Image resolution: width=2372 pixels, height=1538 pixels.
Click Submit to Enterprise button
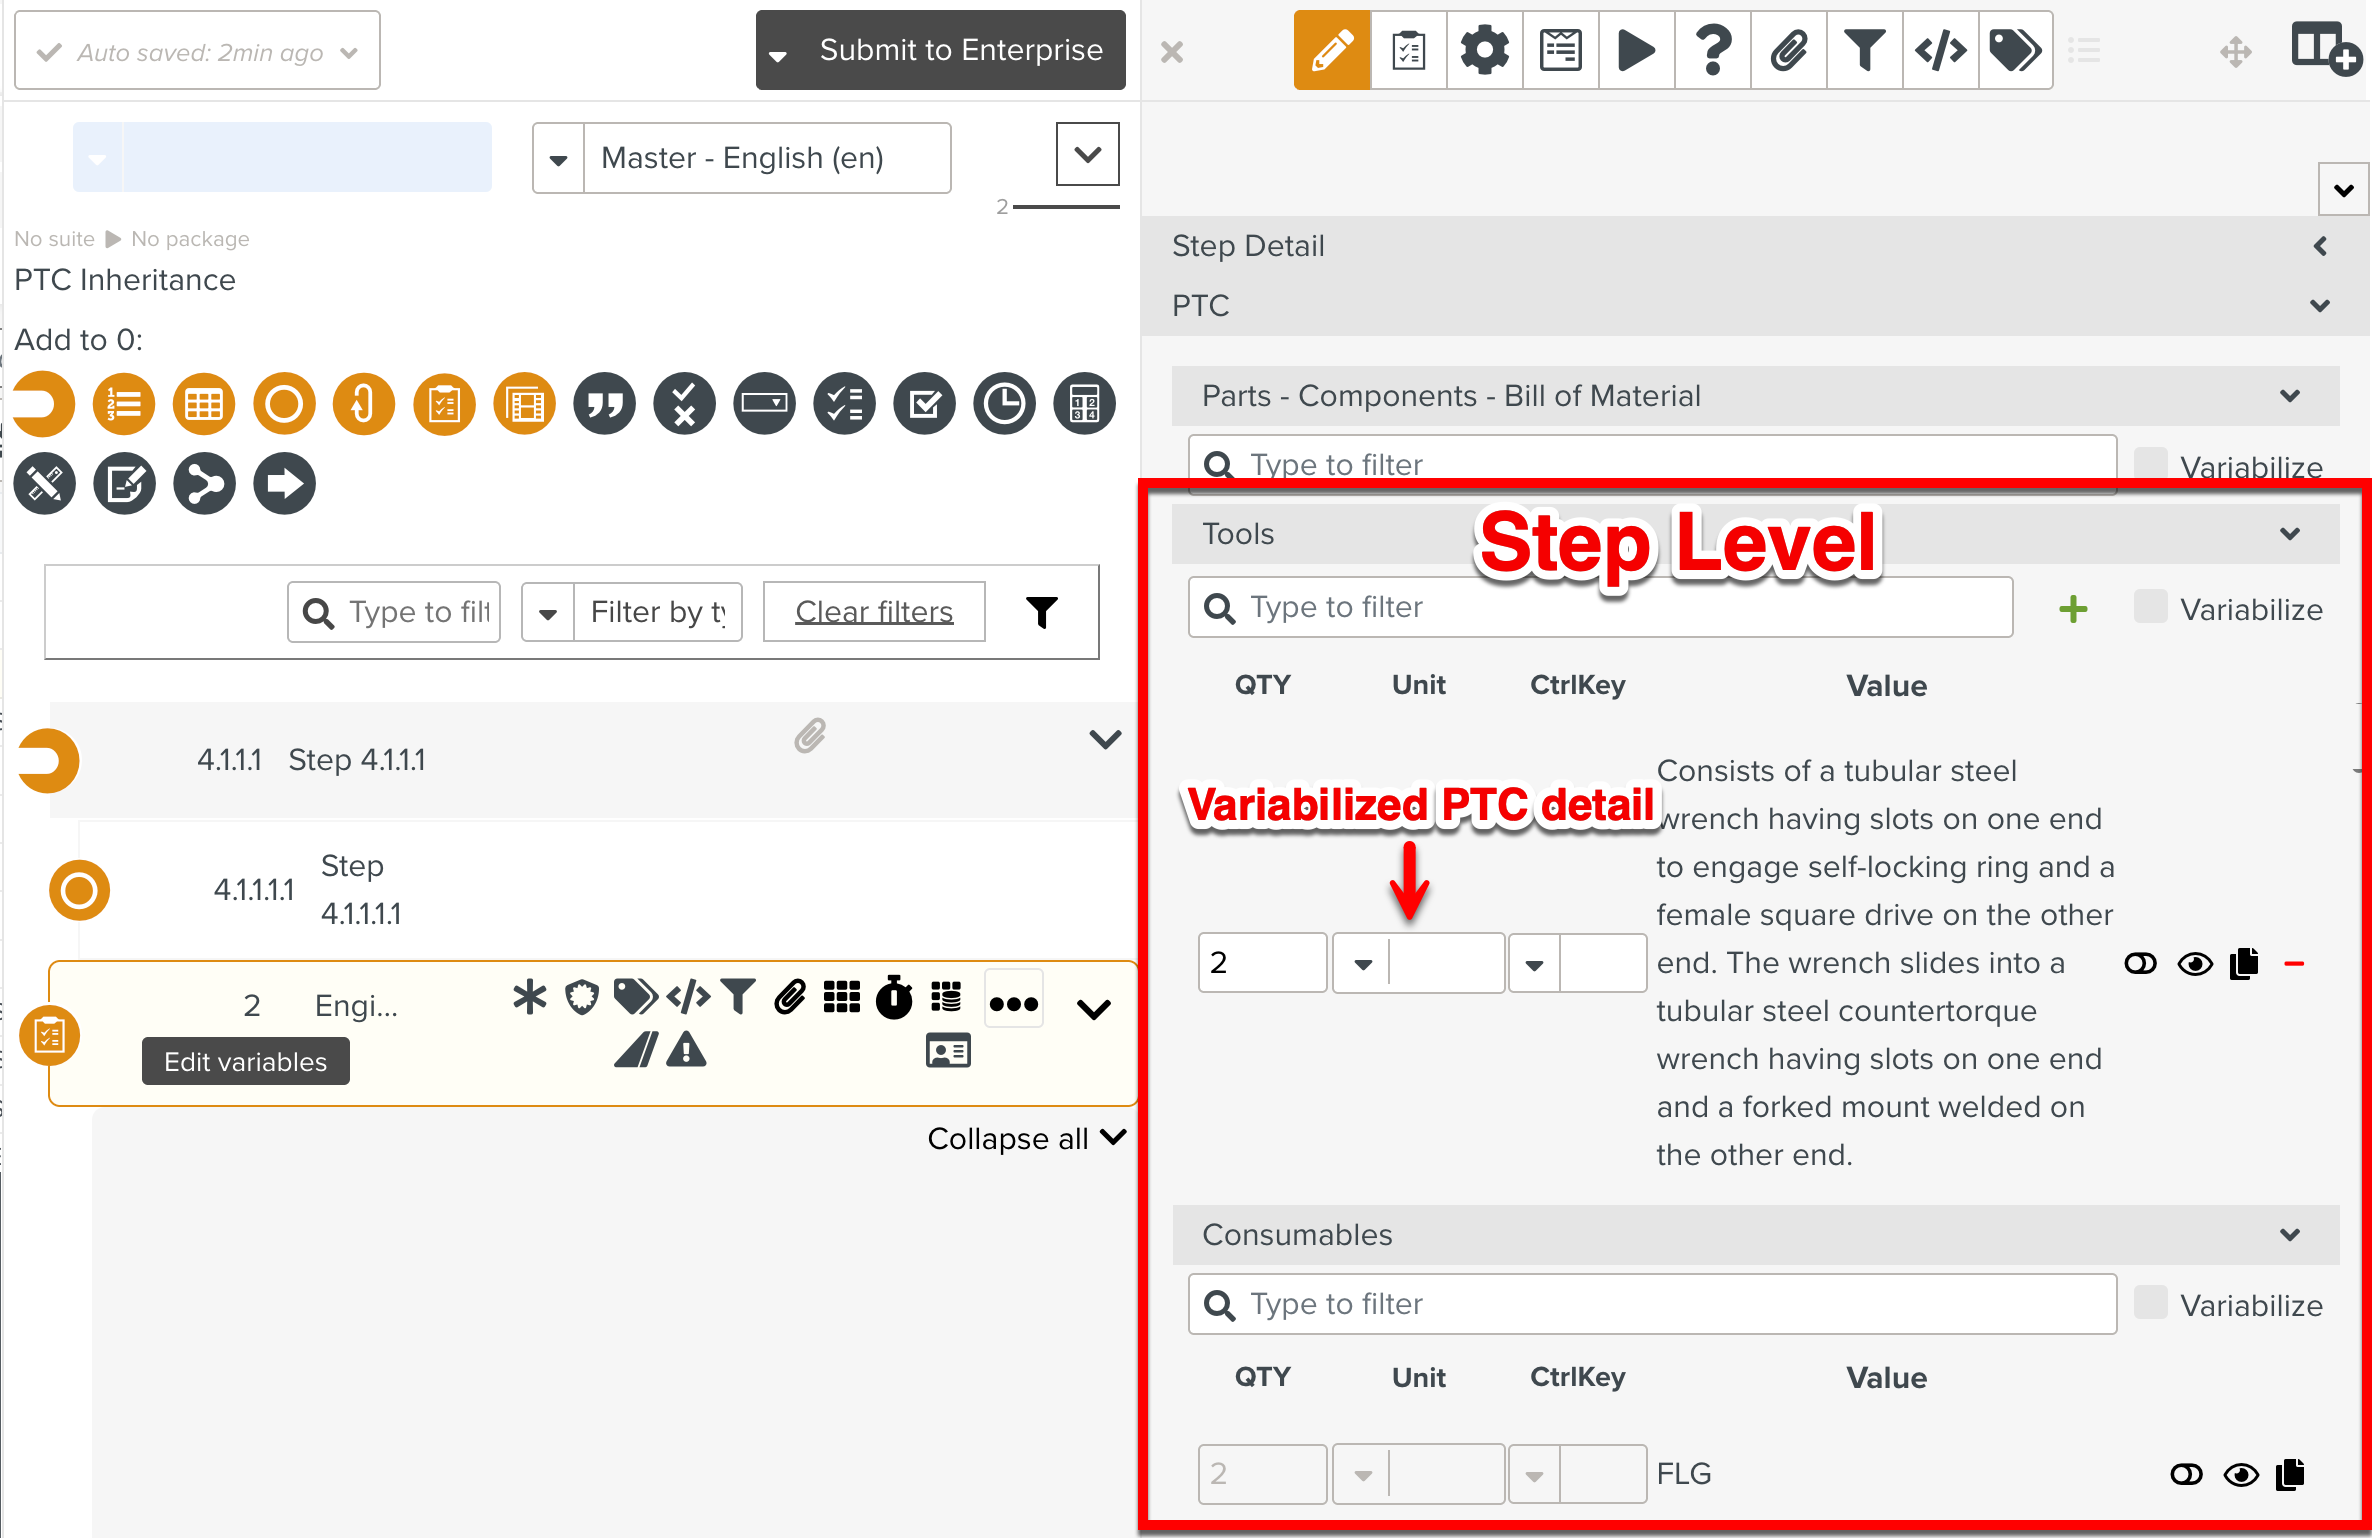(x=960, y=50)
